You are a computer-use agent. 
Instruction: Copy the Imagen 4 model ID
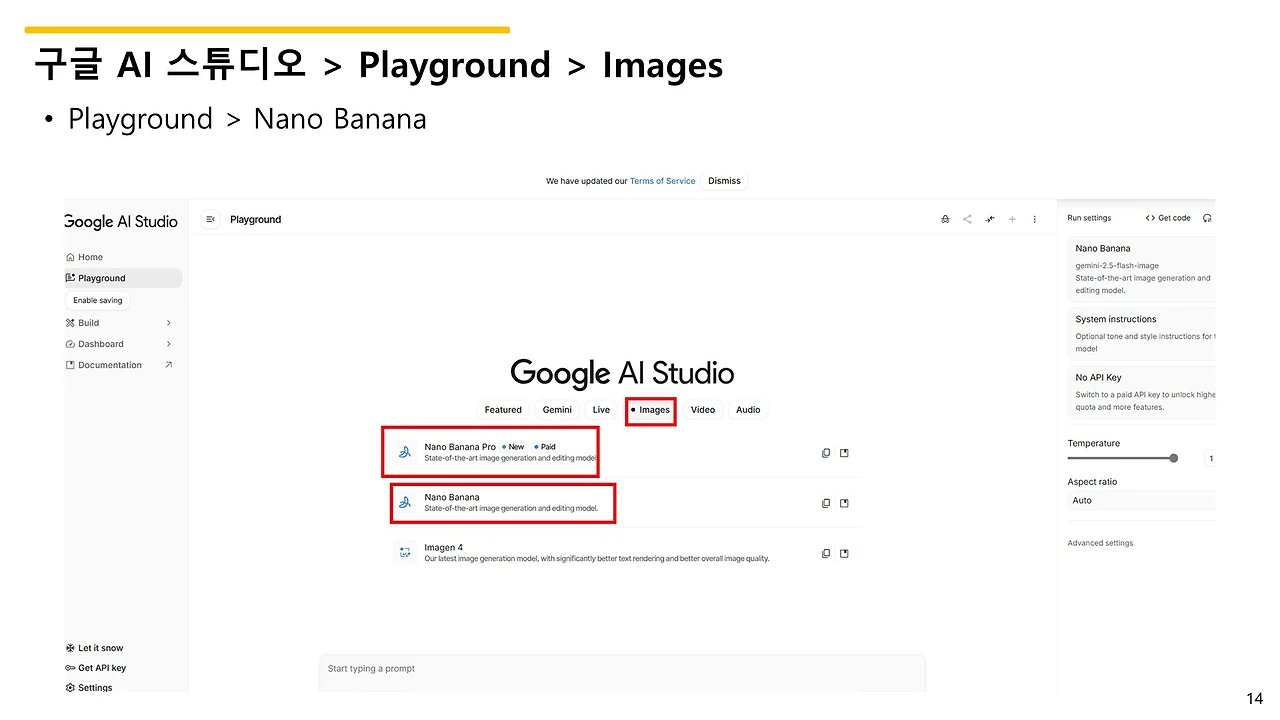coord(826,553)
